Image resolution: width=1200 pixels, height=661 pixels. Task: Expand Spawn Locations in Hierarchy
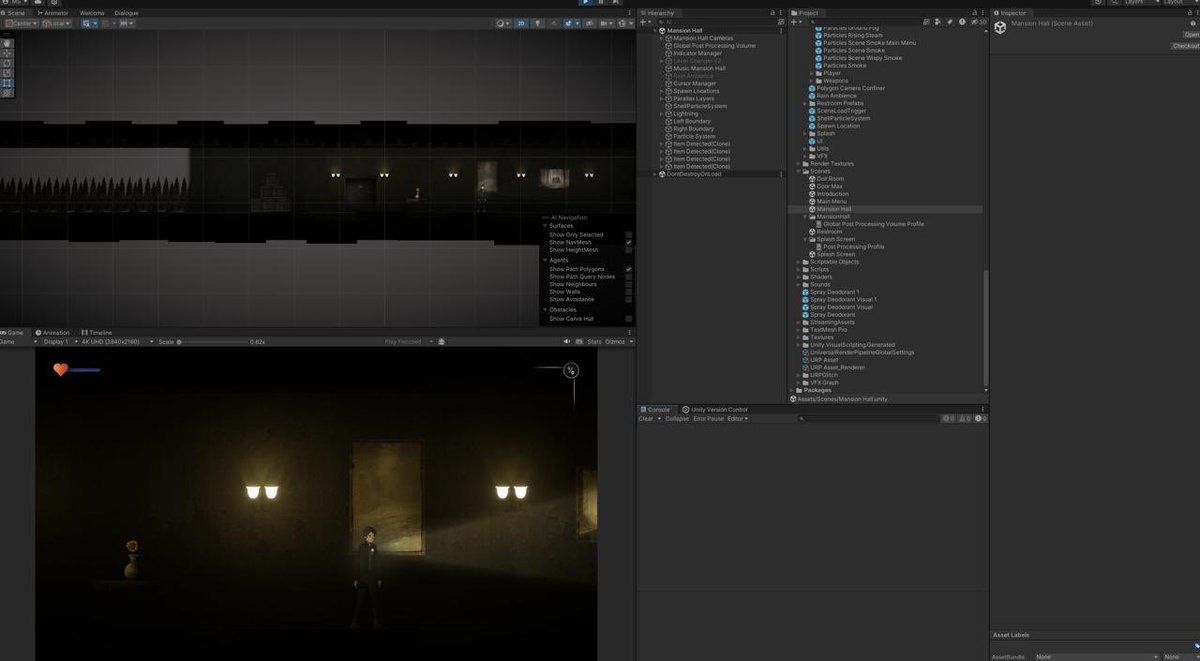click(x=662, y=91)
